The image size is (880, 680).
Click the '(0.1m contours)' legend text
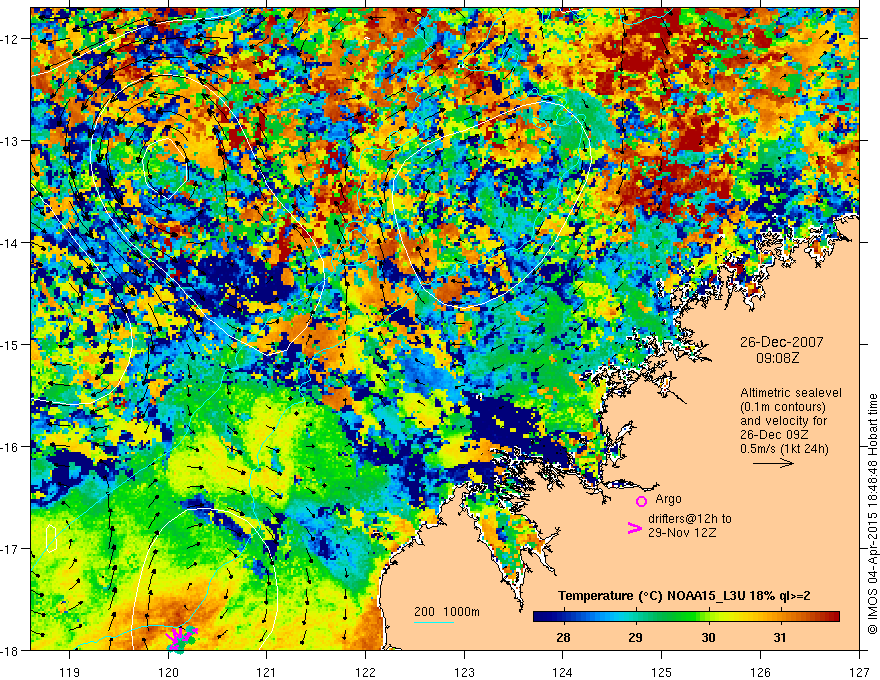click(x=782, y=407)
